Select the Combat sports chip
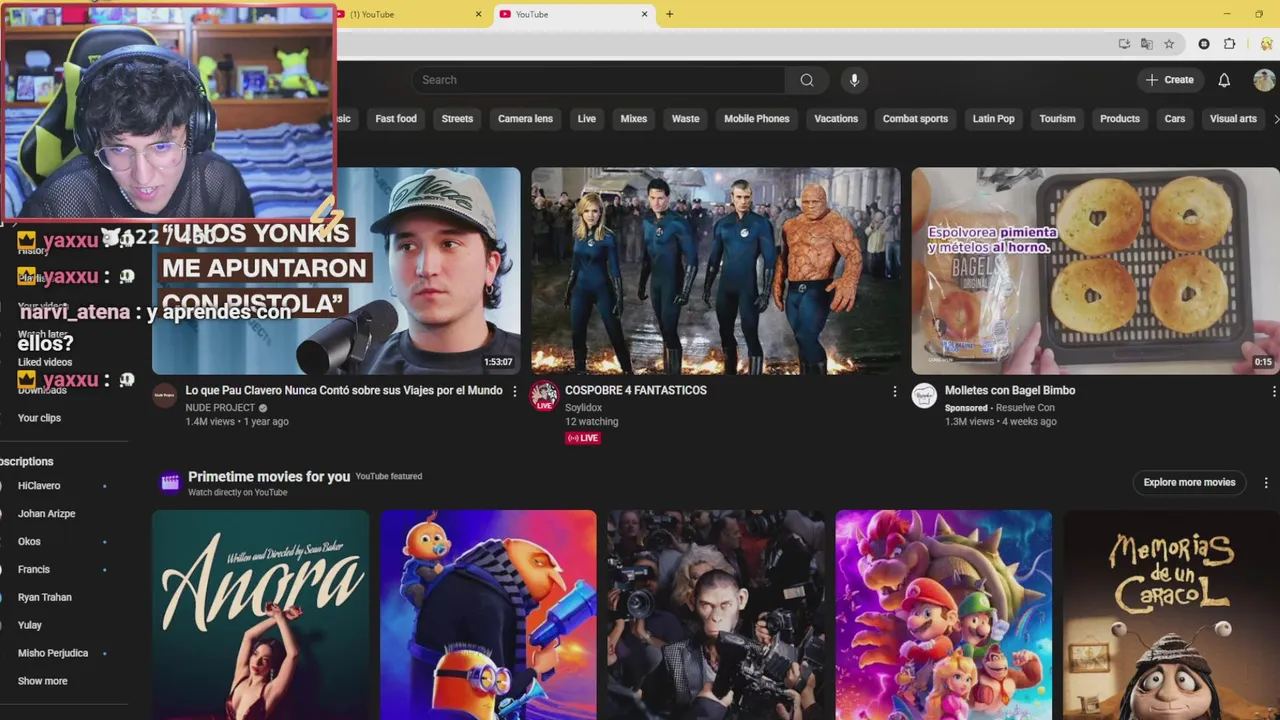The width and height of the screenshot is (1280, 720). (915, 119)
